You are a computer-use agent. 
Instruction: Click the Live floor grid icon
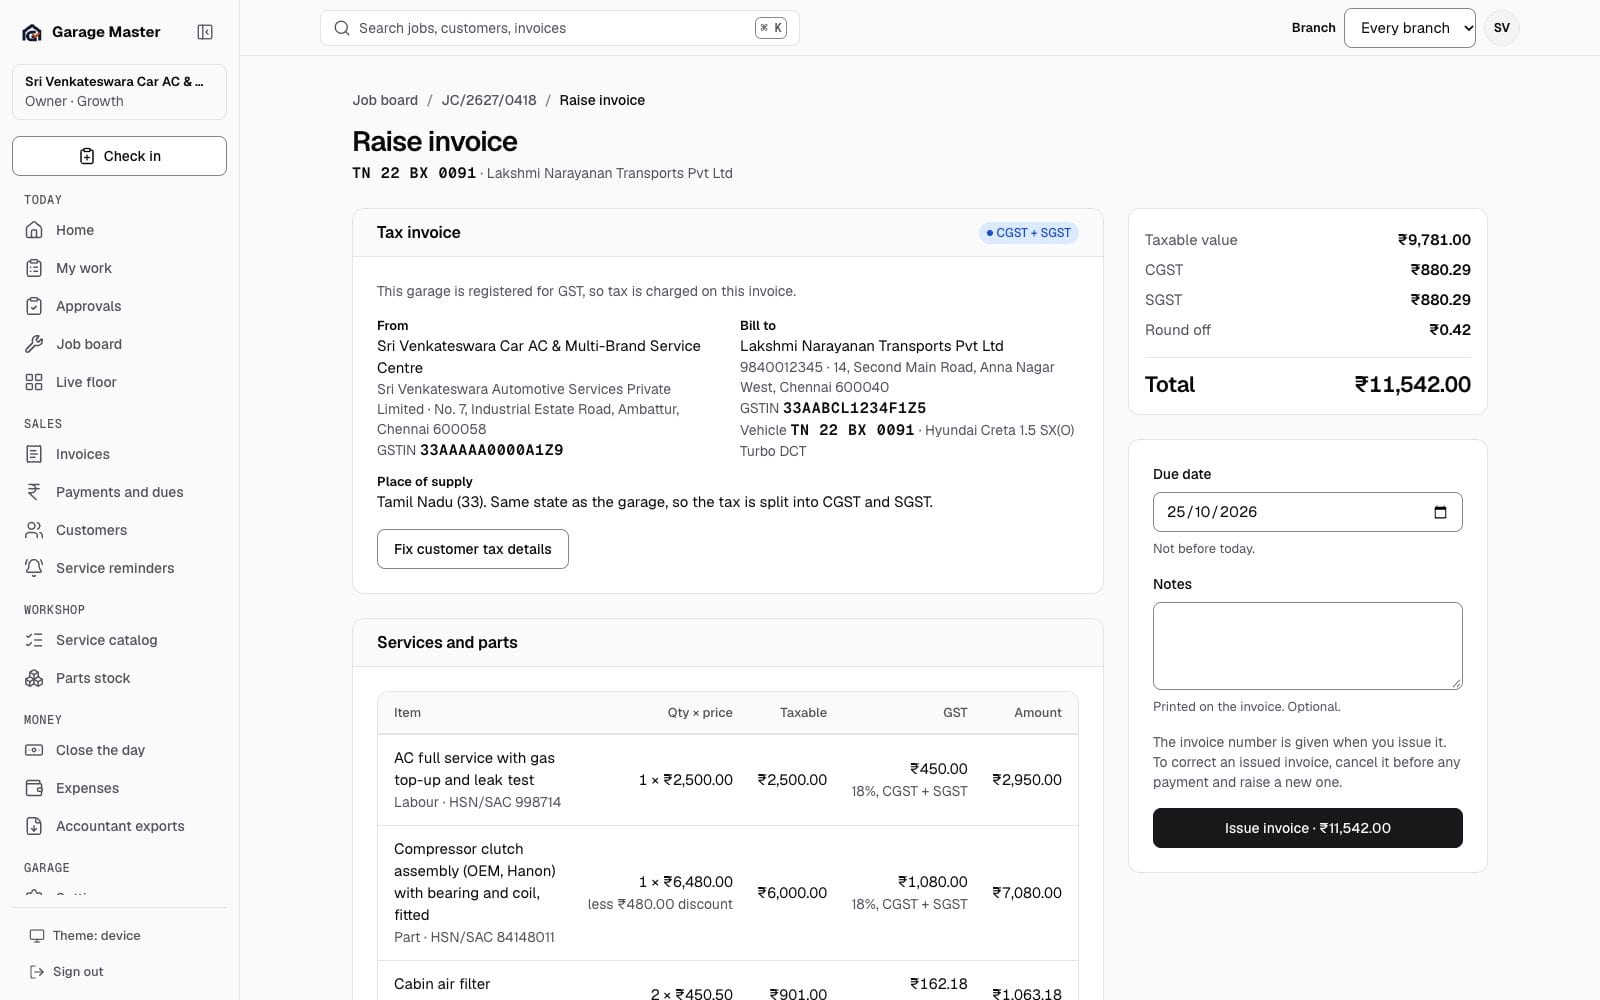click(34, 382)
